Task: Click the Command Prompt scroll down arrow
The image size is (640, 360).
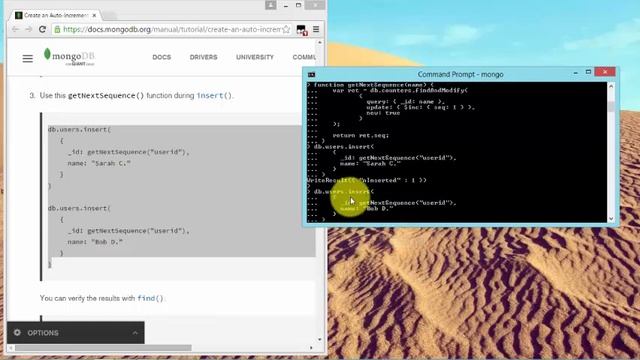Action: 611,218
